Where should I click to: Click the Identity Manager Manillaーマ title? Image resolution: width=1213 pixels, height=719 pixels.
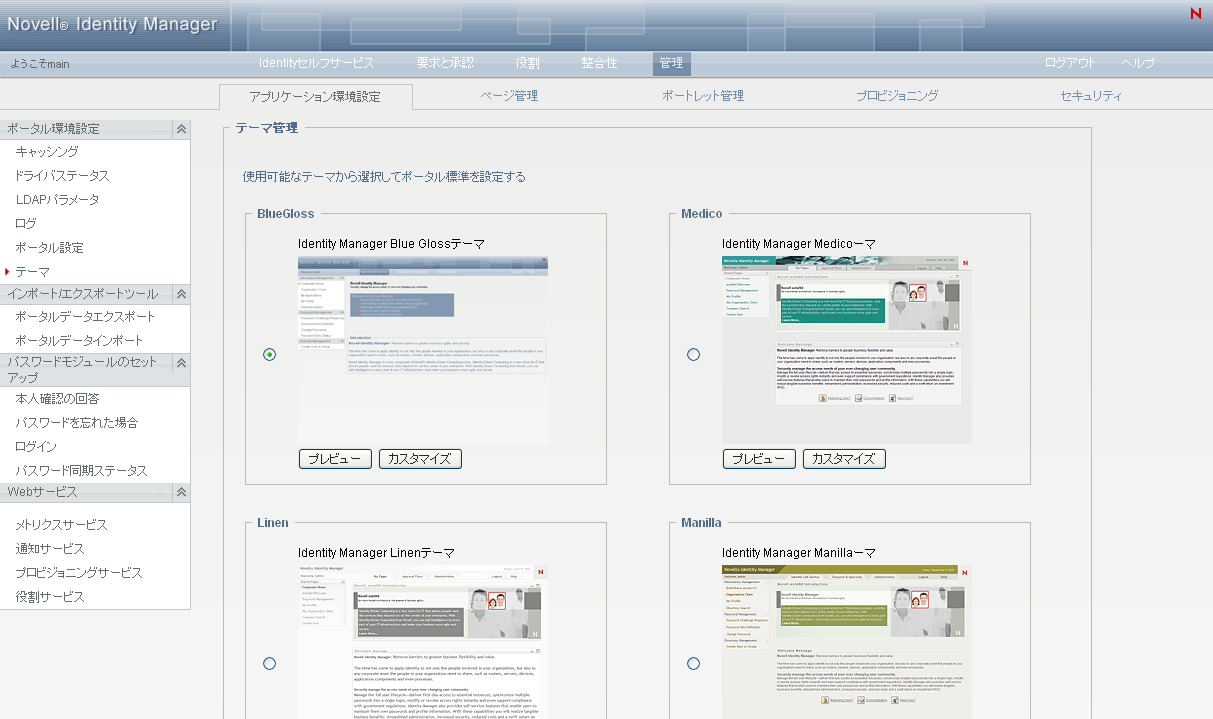(x=799, y=553)
